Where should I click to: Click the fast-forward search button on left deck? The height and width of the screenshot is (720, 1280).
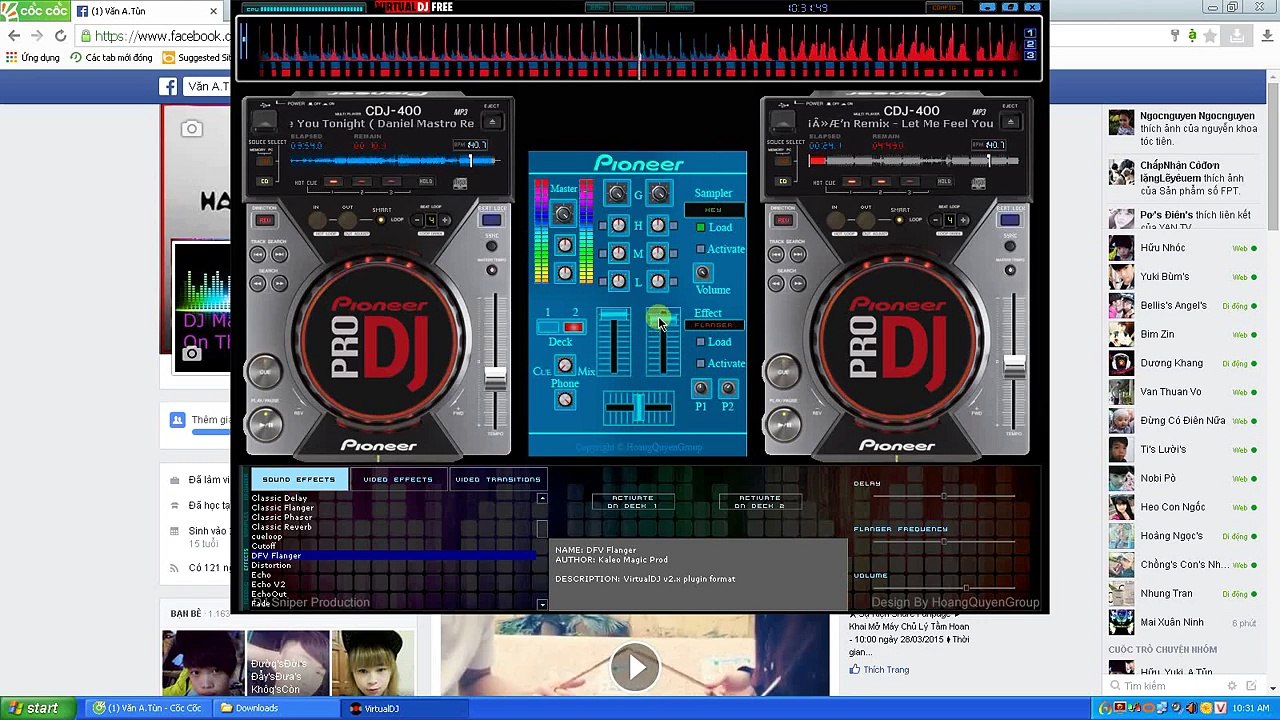tap(280, 284)
